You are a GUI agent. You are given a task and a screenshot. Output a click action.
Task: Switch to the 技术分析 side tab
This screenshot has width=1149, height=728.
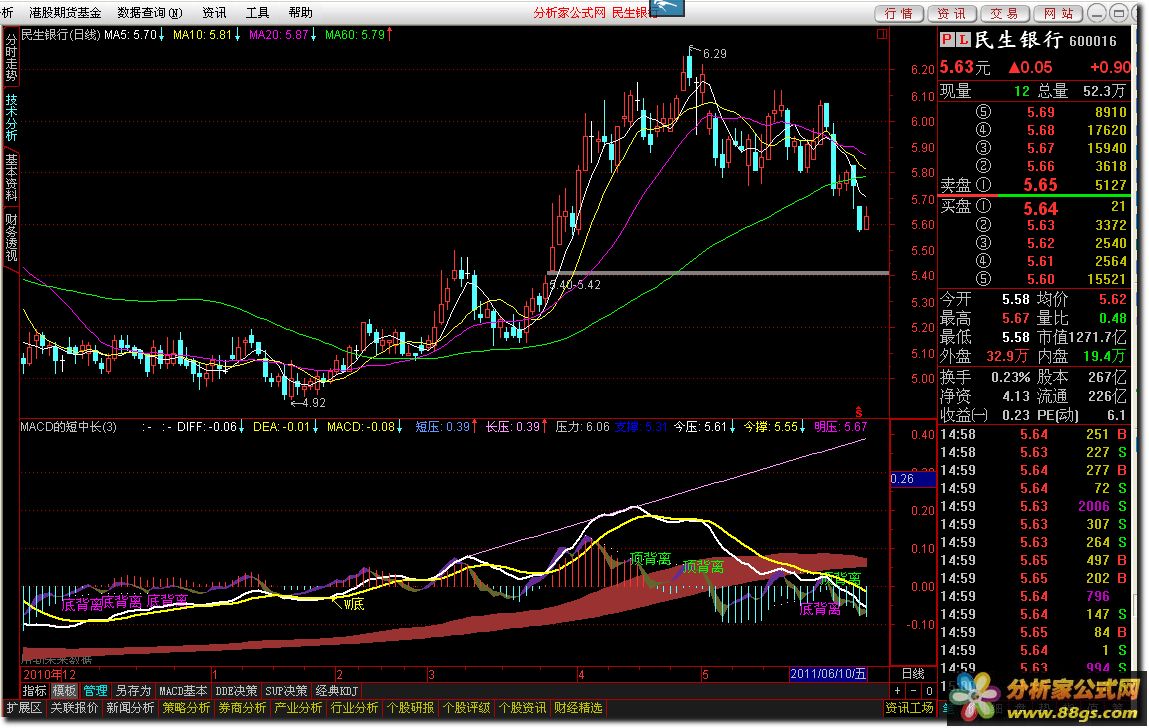pos(11,117)
